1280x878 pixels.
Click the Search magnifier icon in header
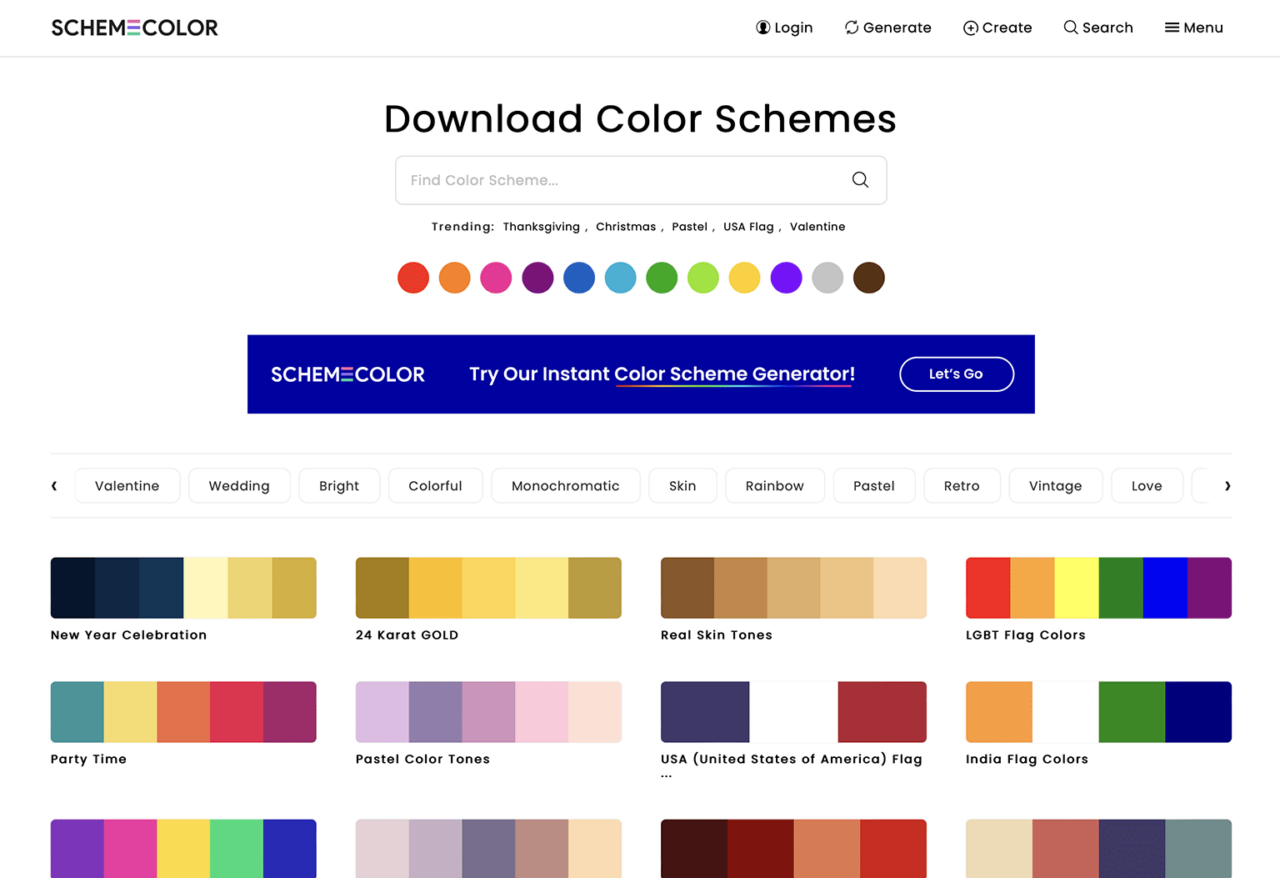[1071, 28]
